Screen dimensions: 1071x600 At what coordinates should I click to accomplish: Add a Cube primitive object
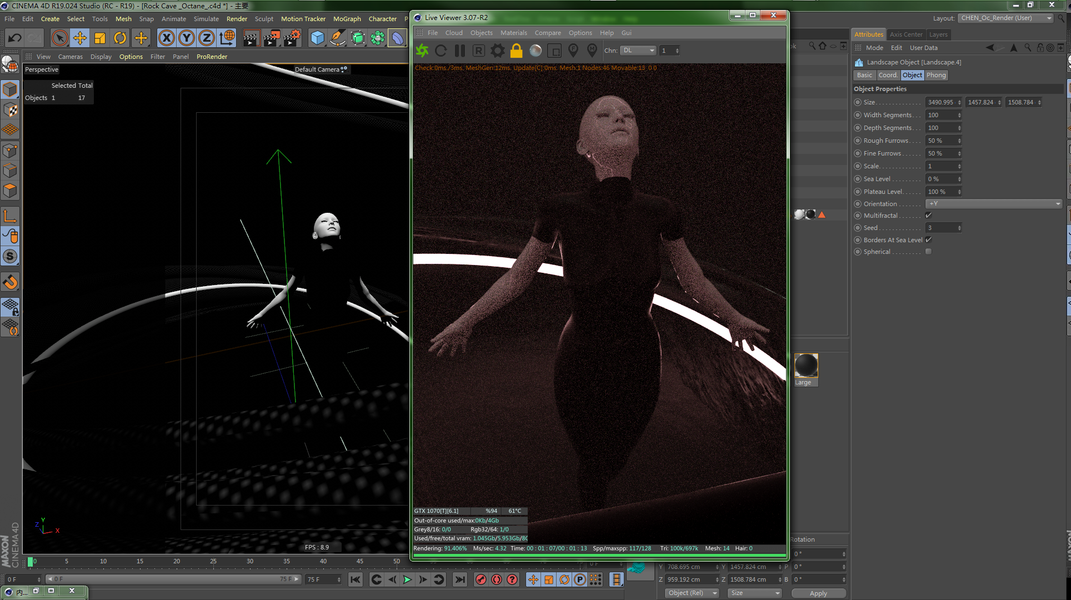click(317, 38)
